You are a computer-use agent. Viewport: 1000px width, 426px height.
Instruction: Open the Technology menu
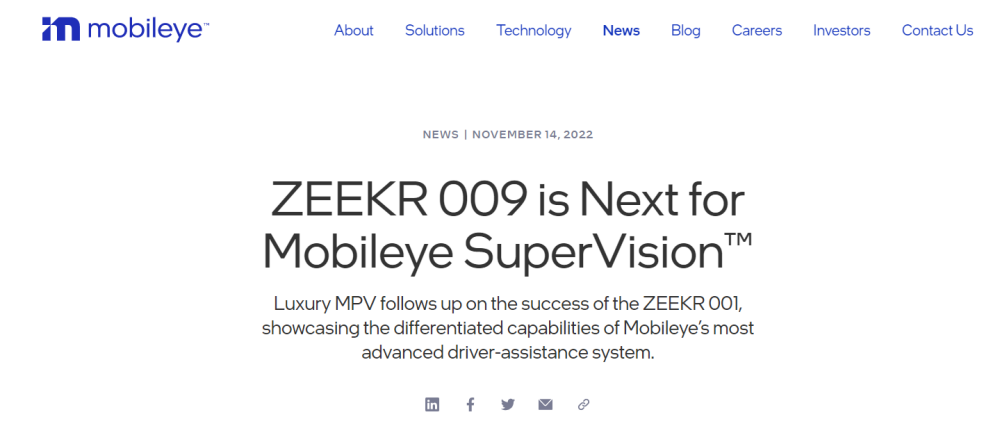coord(534,31)
